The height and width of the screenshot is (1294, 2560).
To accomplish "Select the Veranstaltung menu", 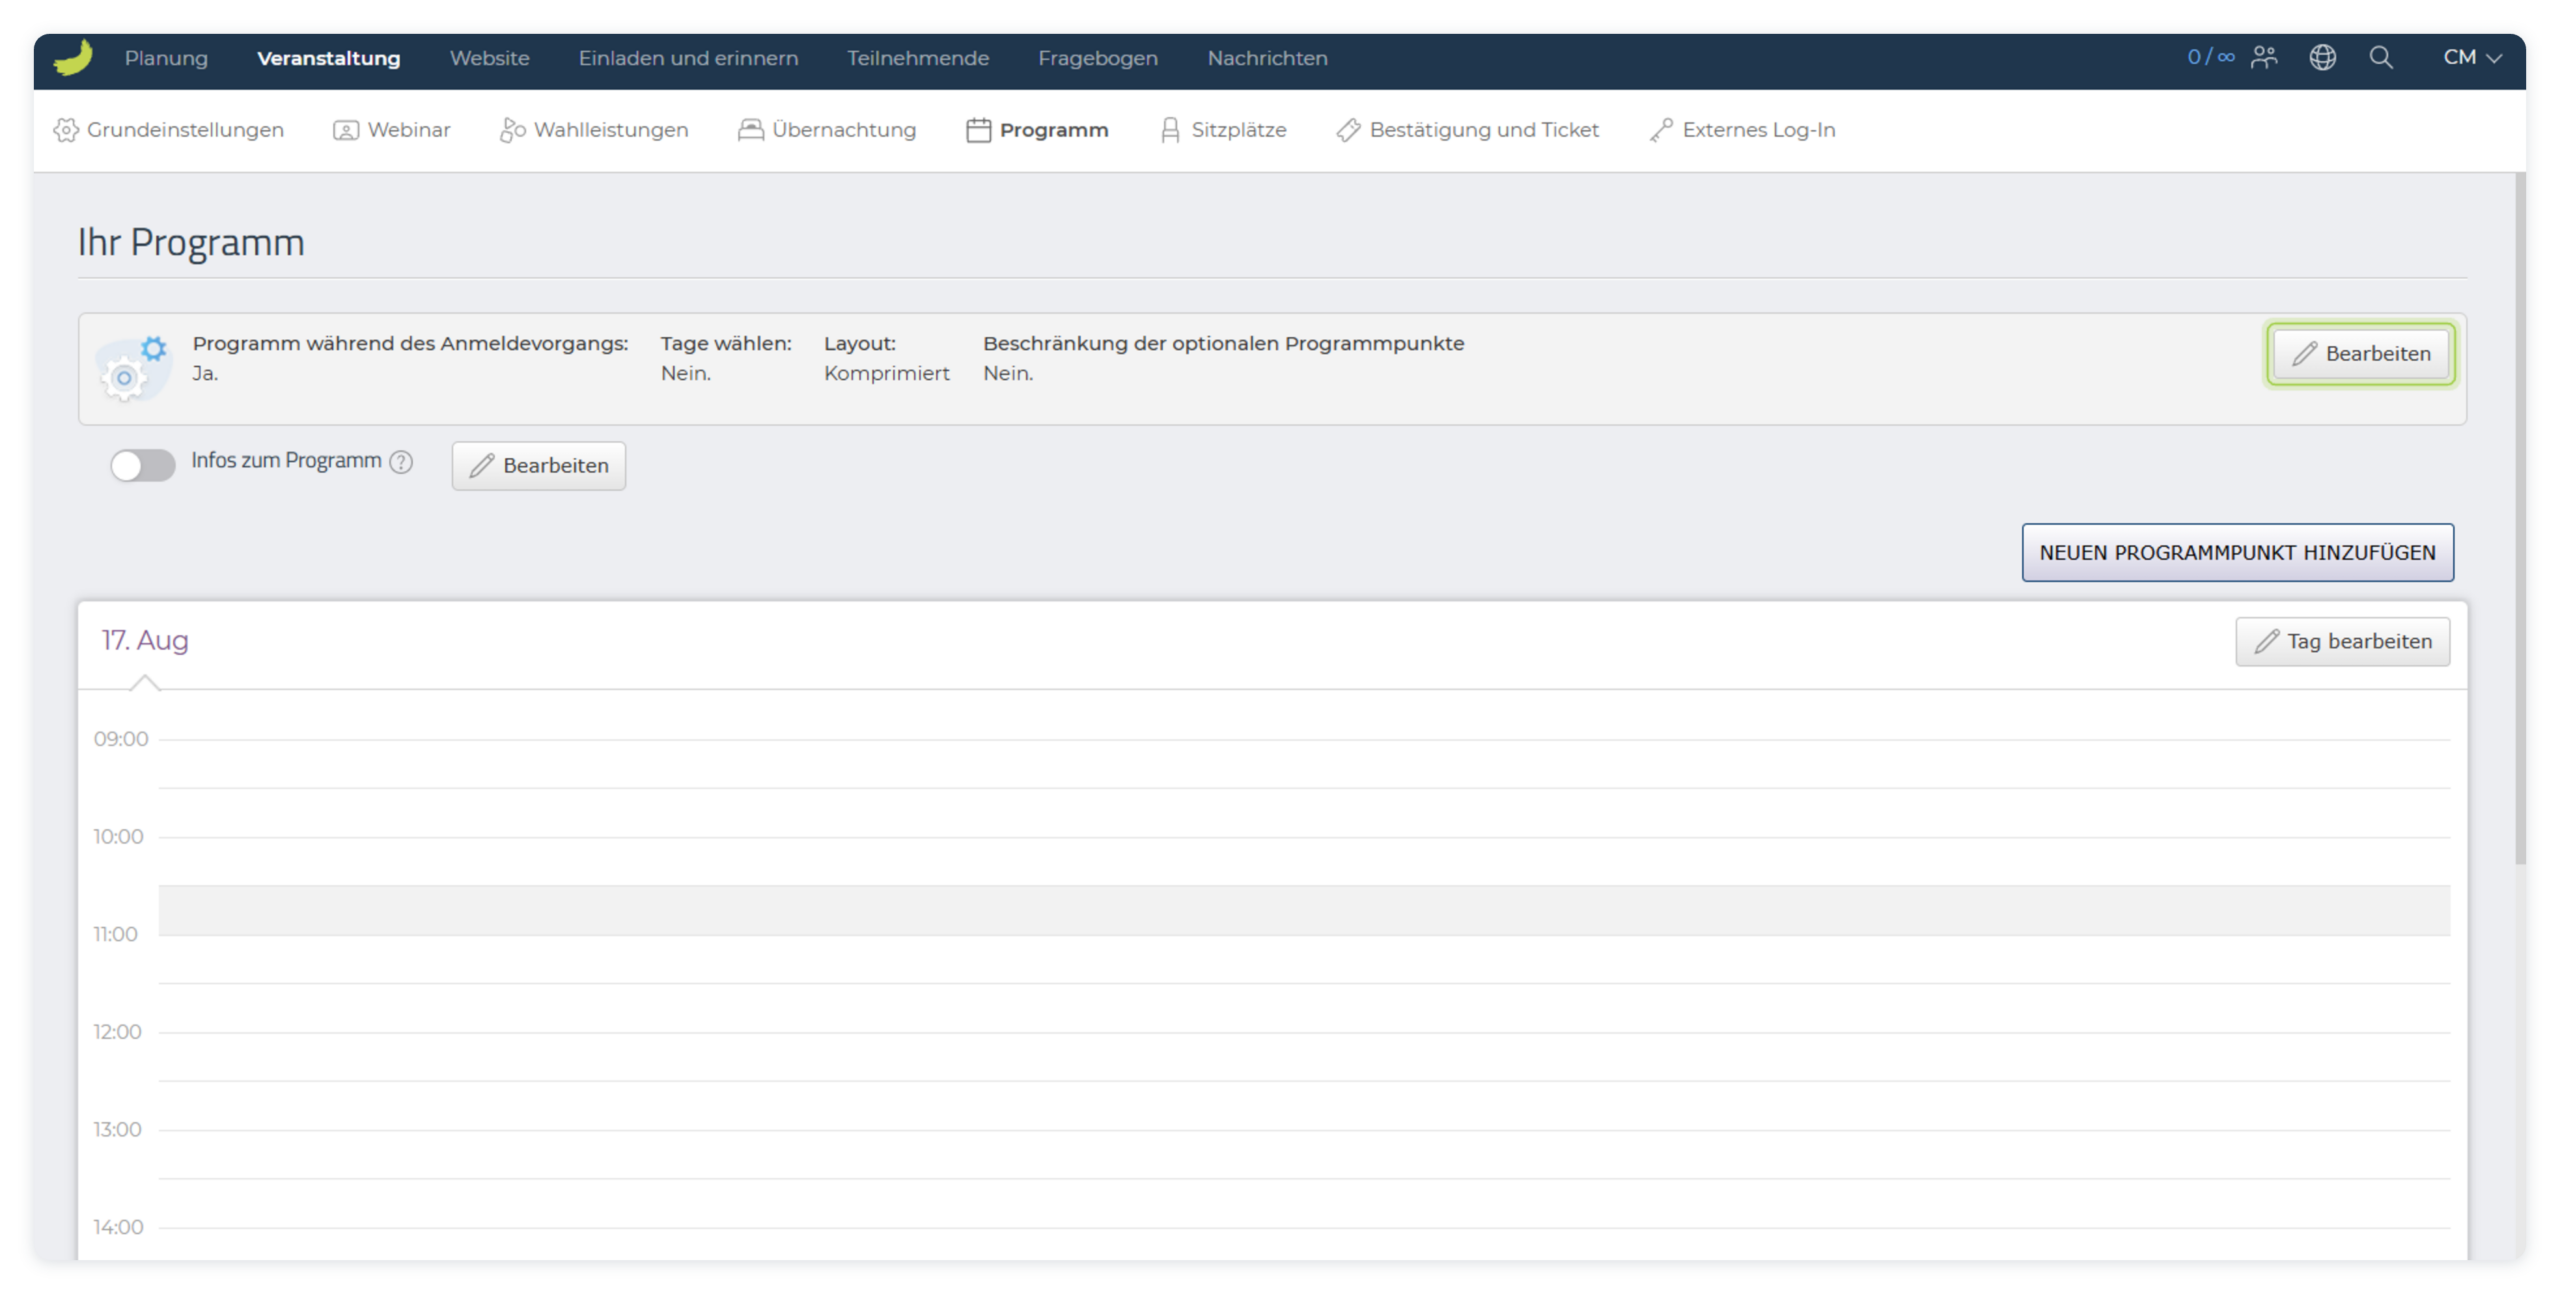I will tap(328, 58).
